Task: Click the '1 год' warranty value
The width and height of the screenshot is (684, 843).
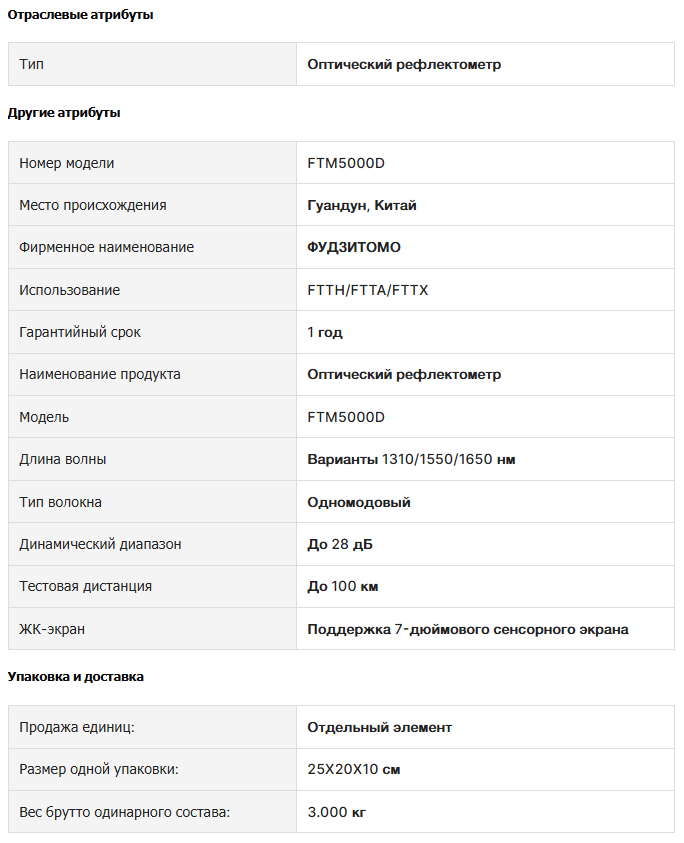Action: (325, 332)
